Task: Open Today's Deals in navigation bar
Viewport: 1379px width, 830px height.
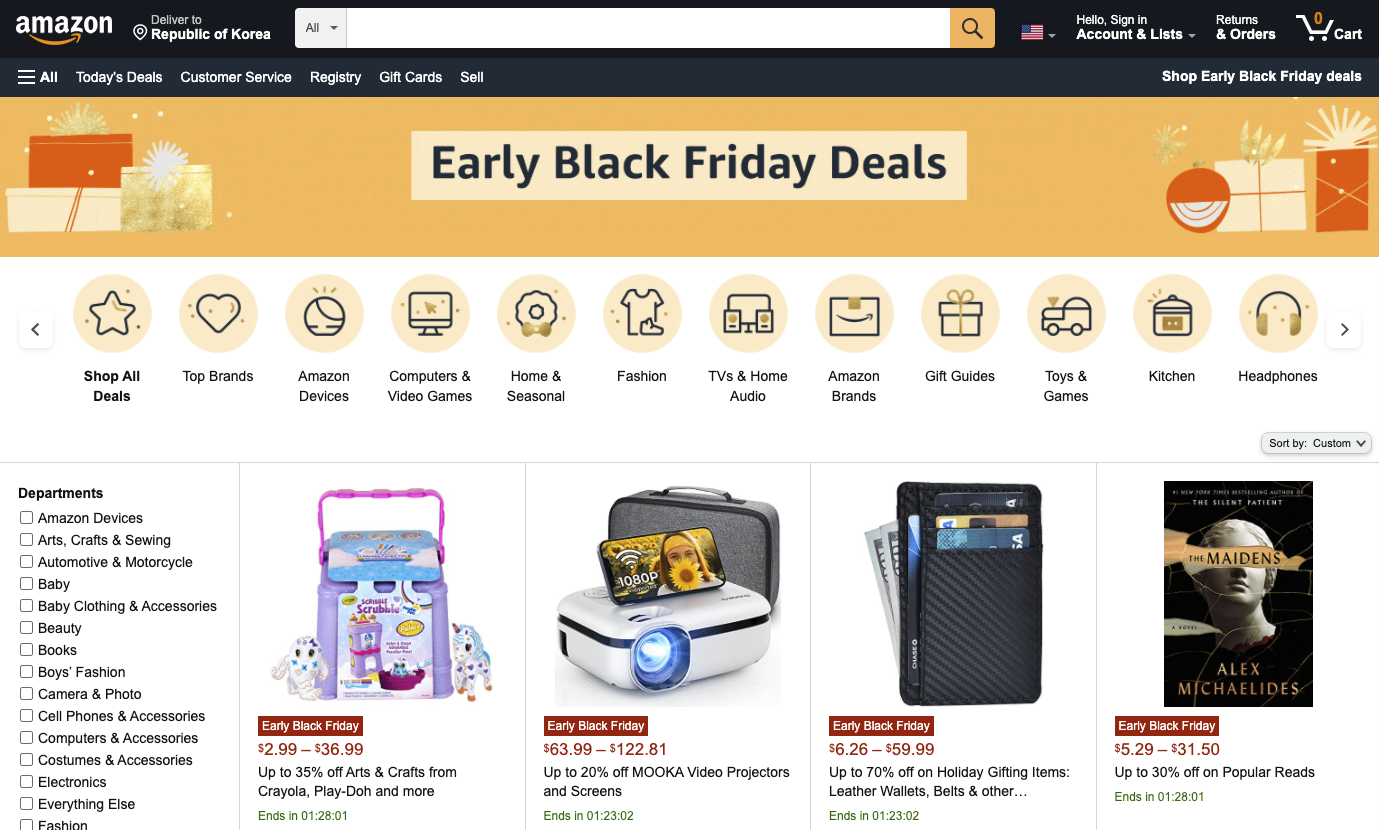Action: click(x=119, y=77)
